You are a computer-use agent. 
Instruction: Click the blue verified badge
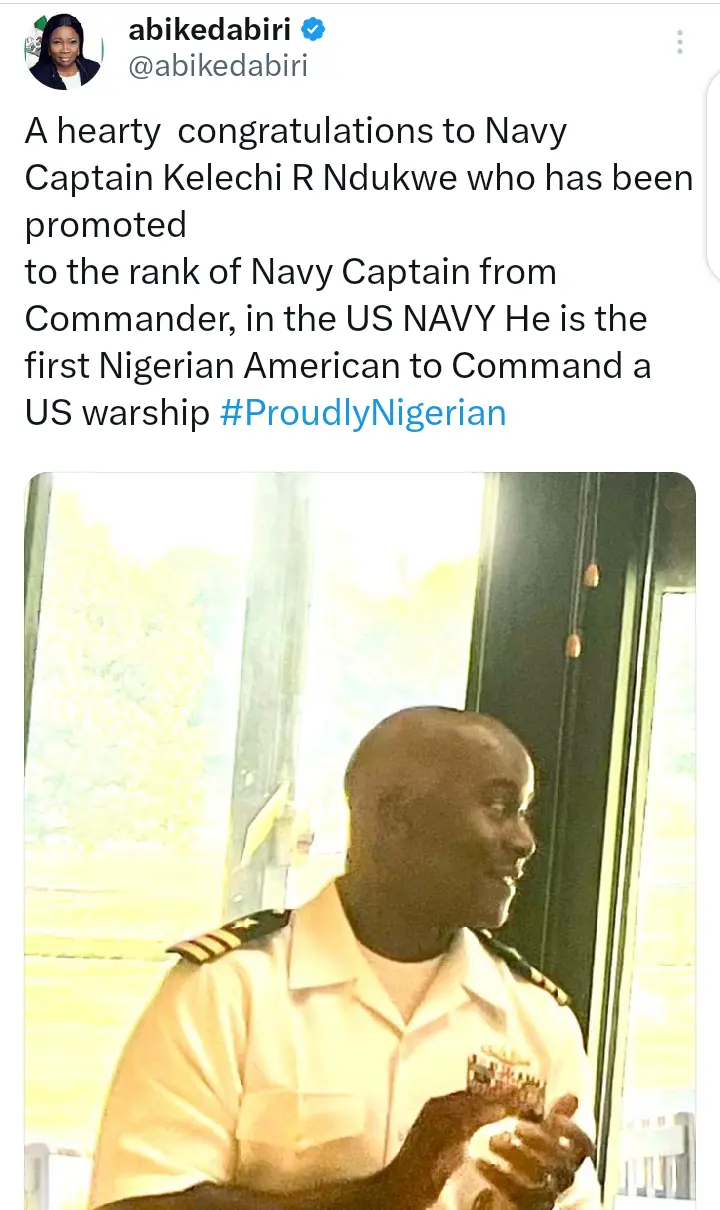click(x=314, y=31)
